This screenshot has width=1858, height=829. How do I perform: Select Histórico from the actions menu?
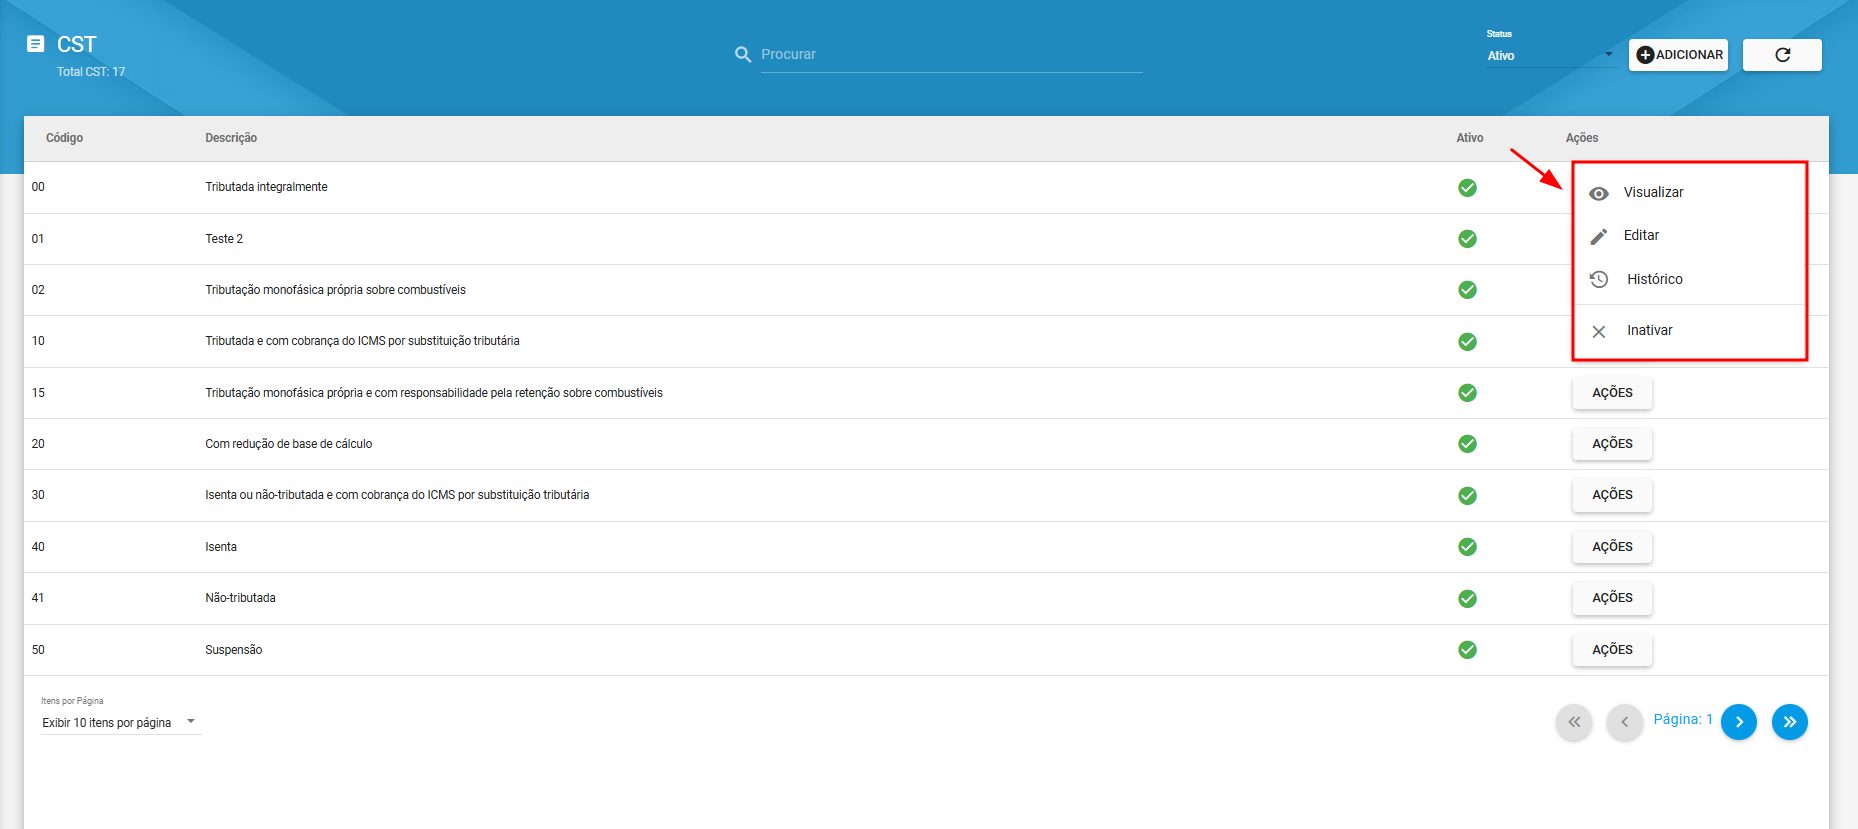click(x=1690, y=279)
